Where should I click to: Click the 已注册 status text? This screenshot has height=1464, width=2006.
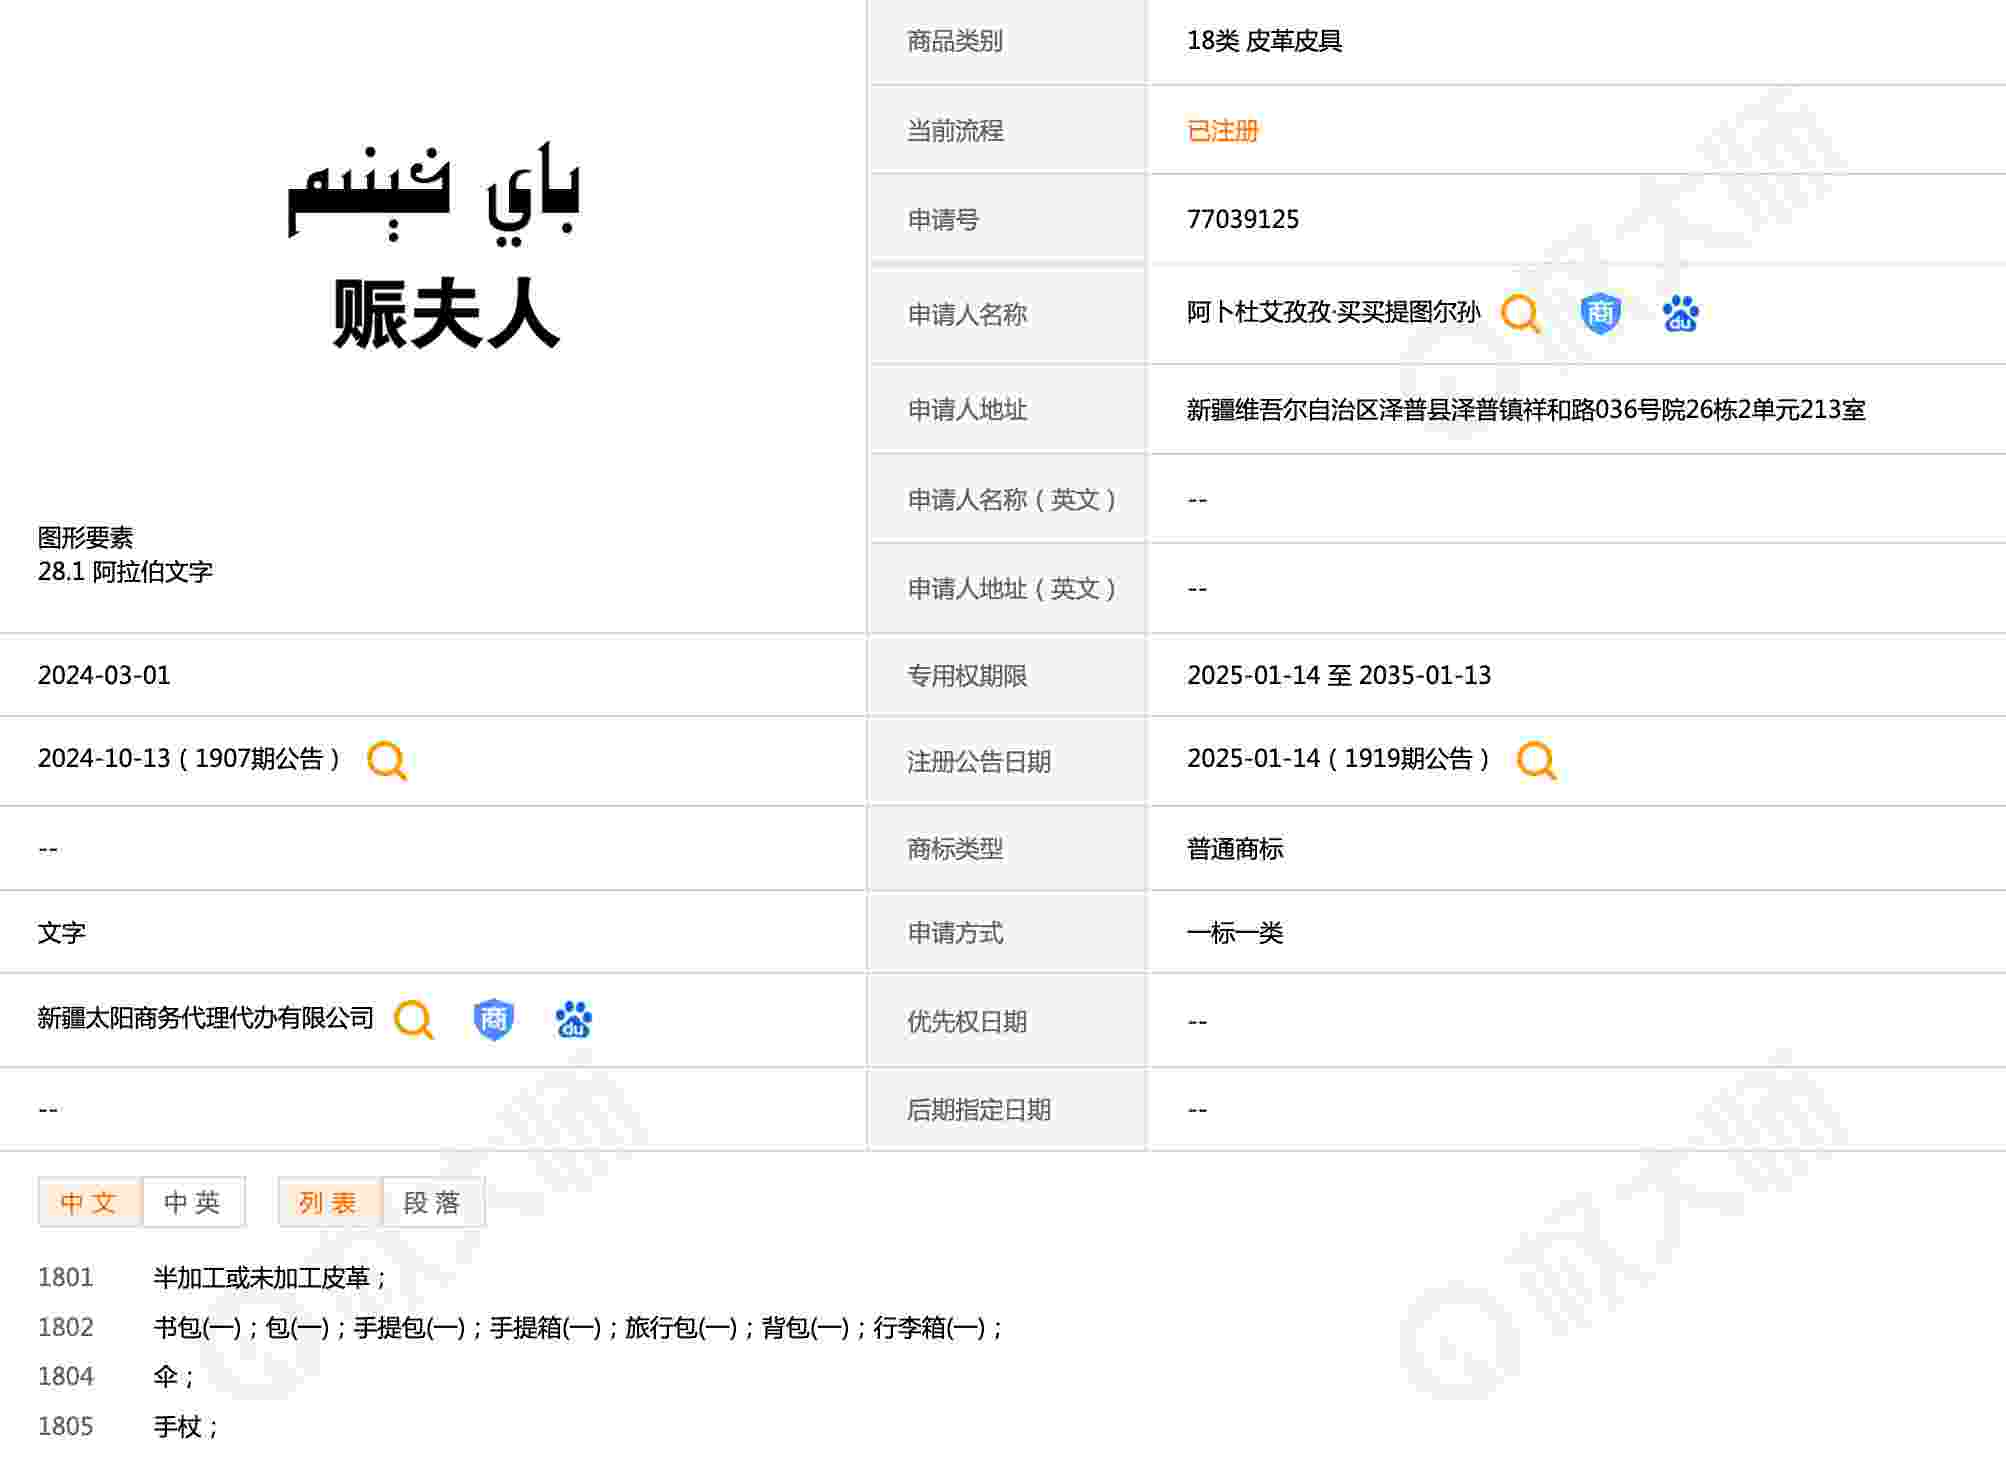1222,131
